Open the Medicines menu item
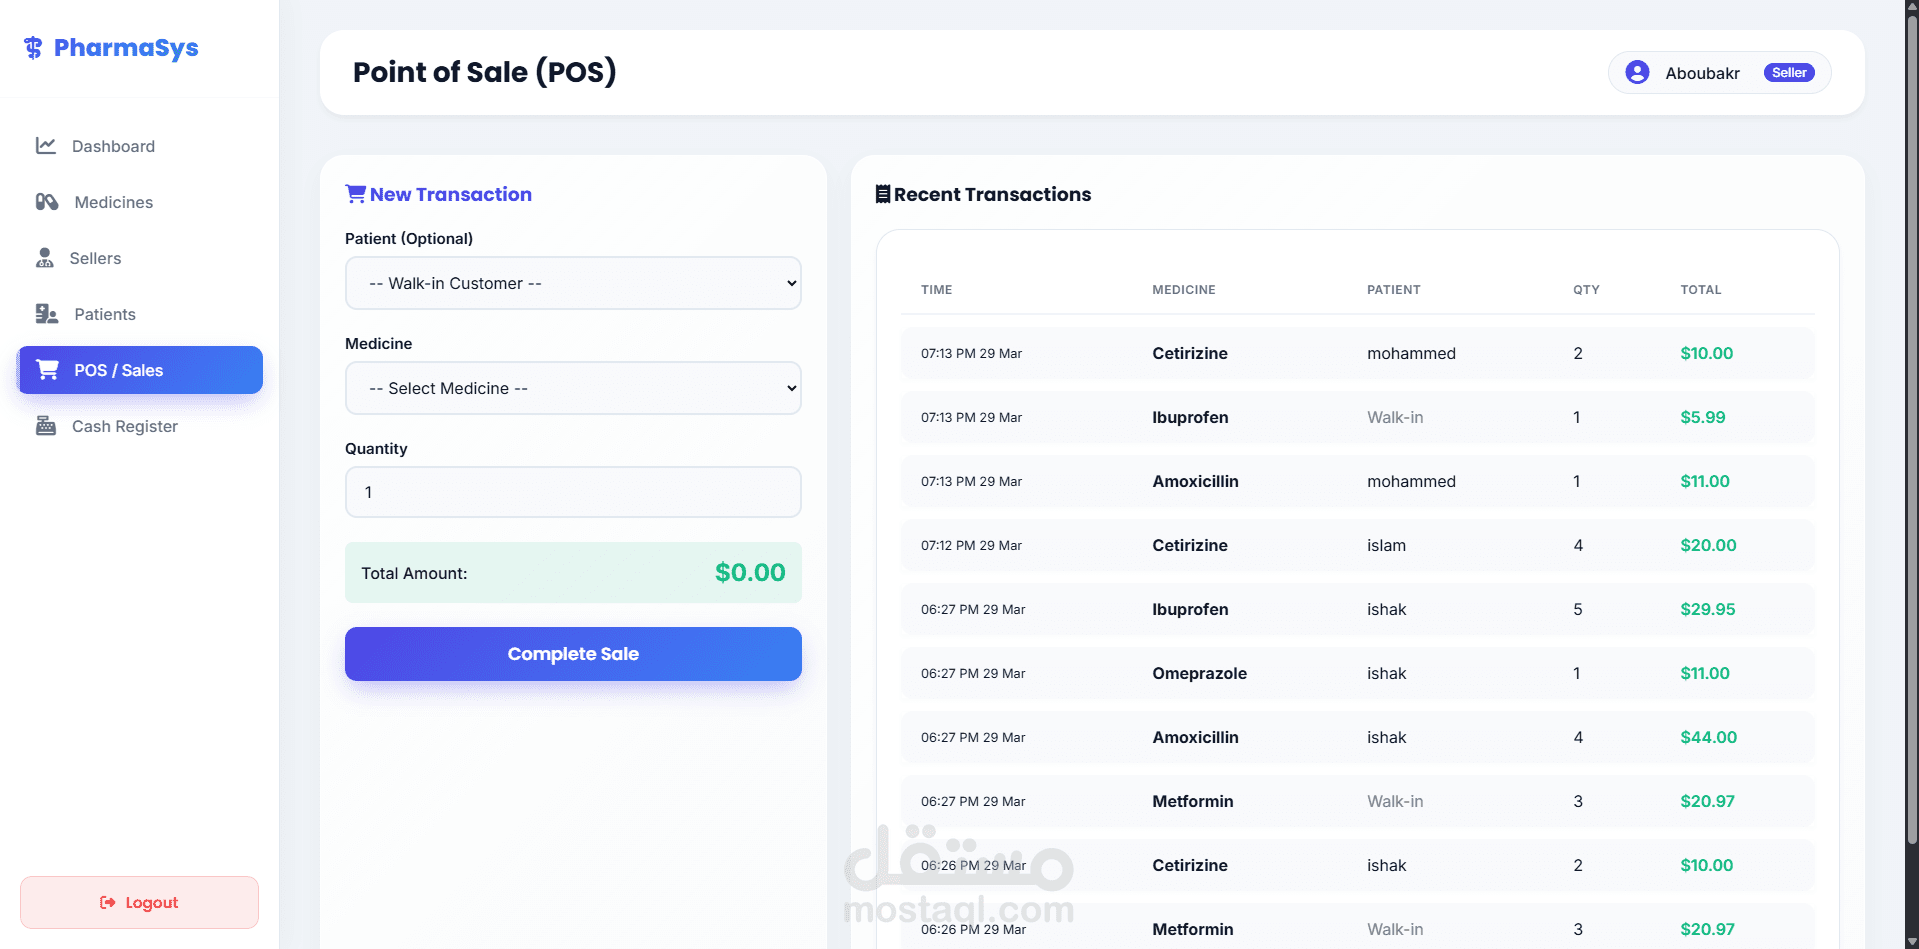This screenshot has width=1919, height=949. click(113, 202)
